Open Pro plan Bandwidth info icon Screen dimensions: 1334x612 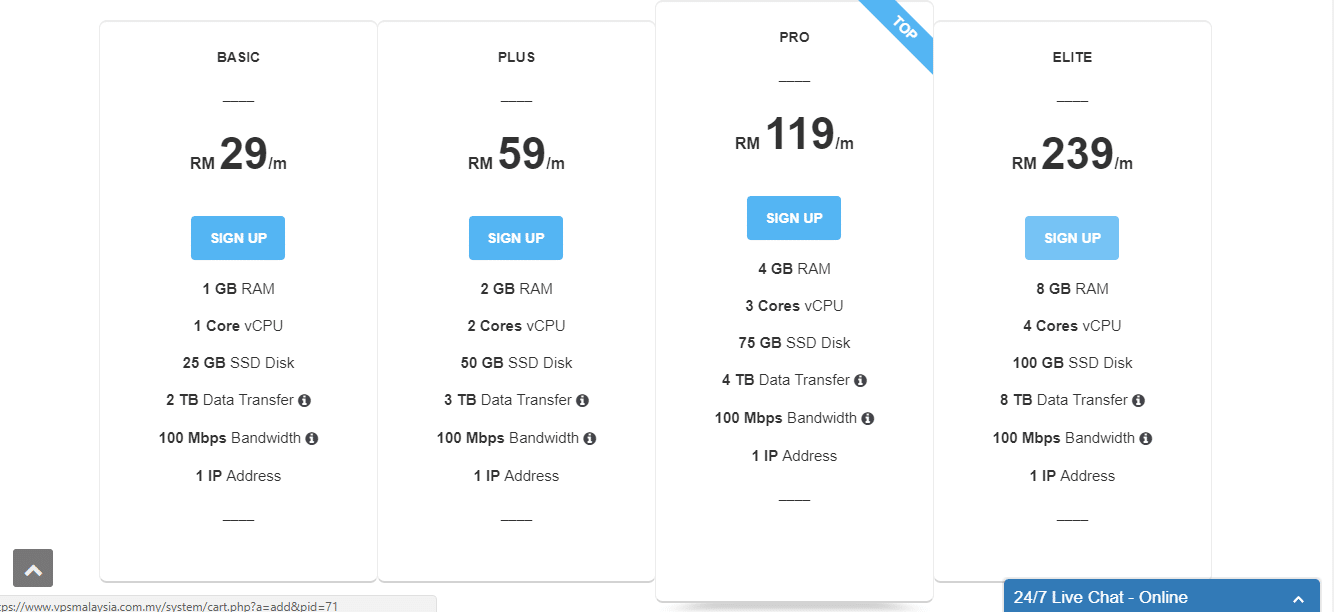tap(867, 418)
